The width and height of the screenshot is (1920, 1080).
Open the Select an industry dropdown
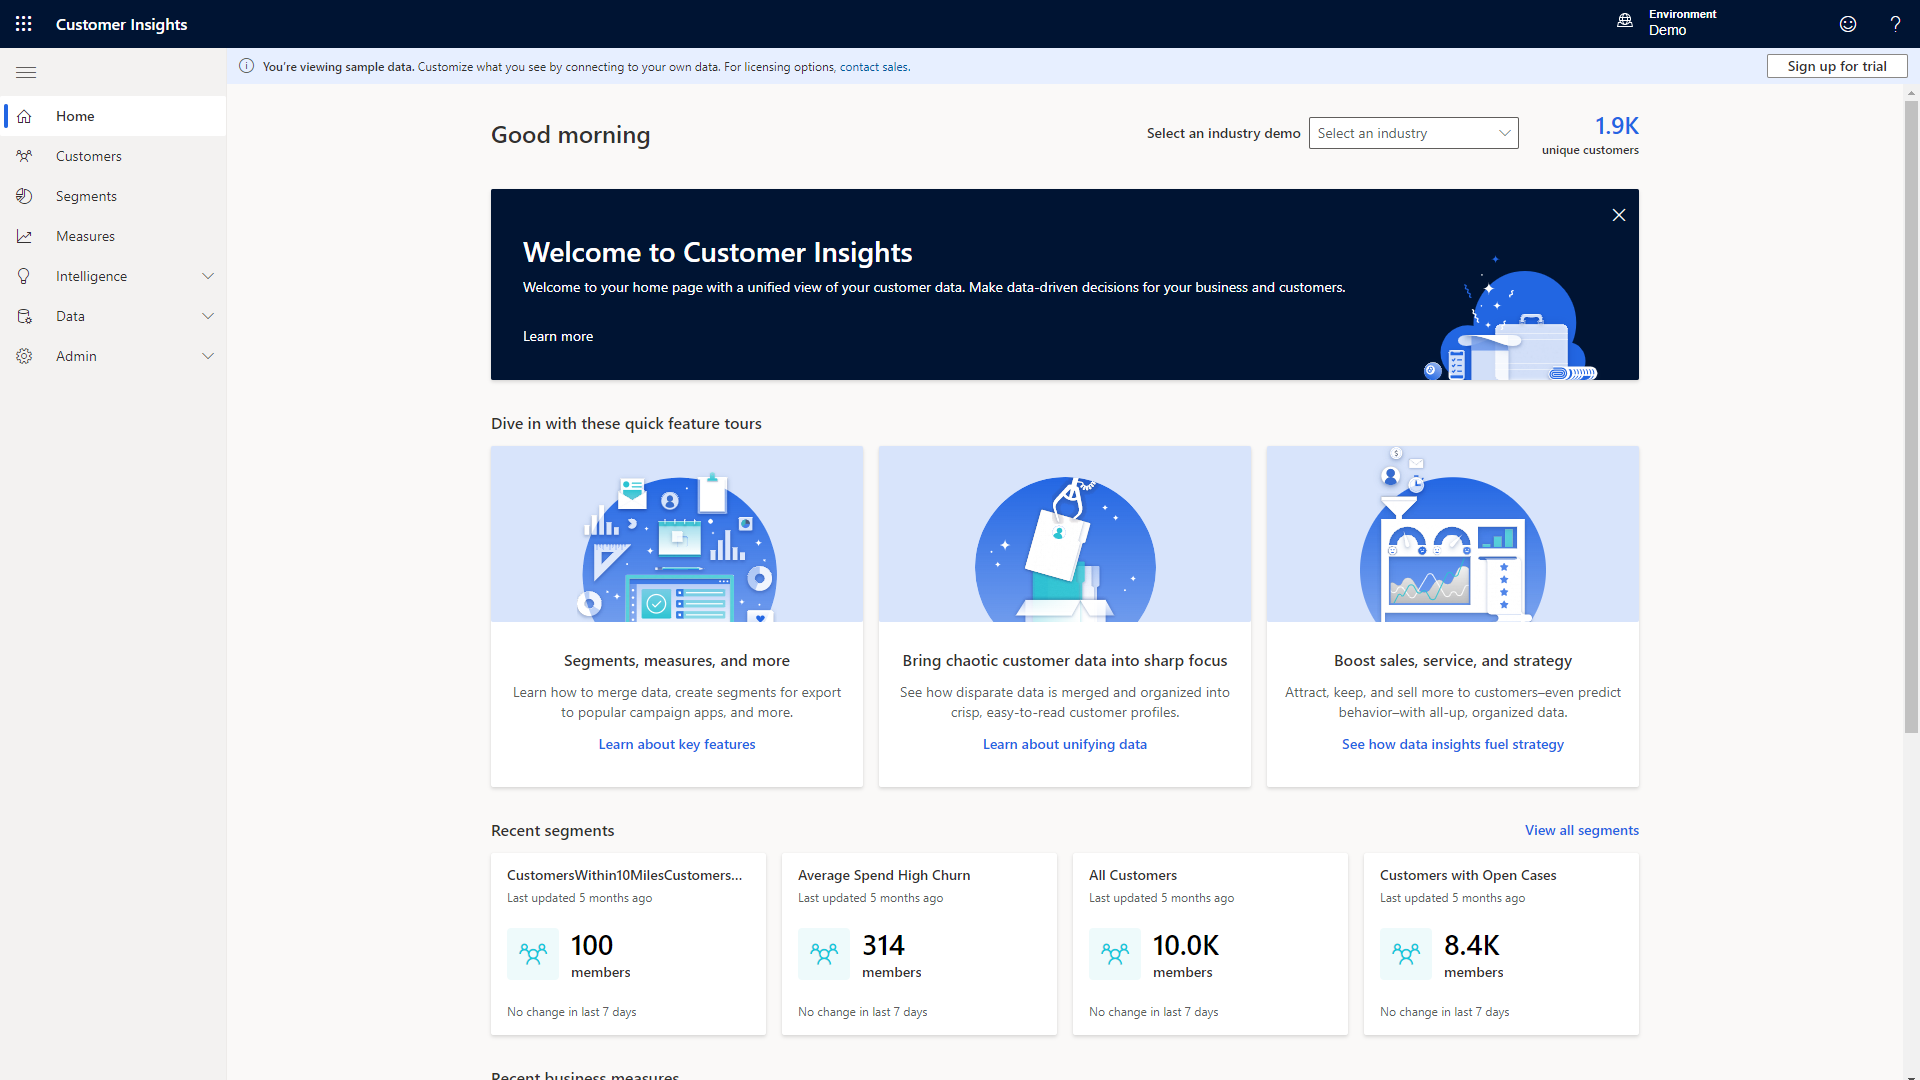coord(1413,133)
